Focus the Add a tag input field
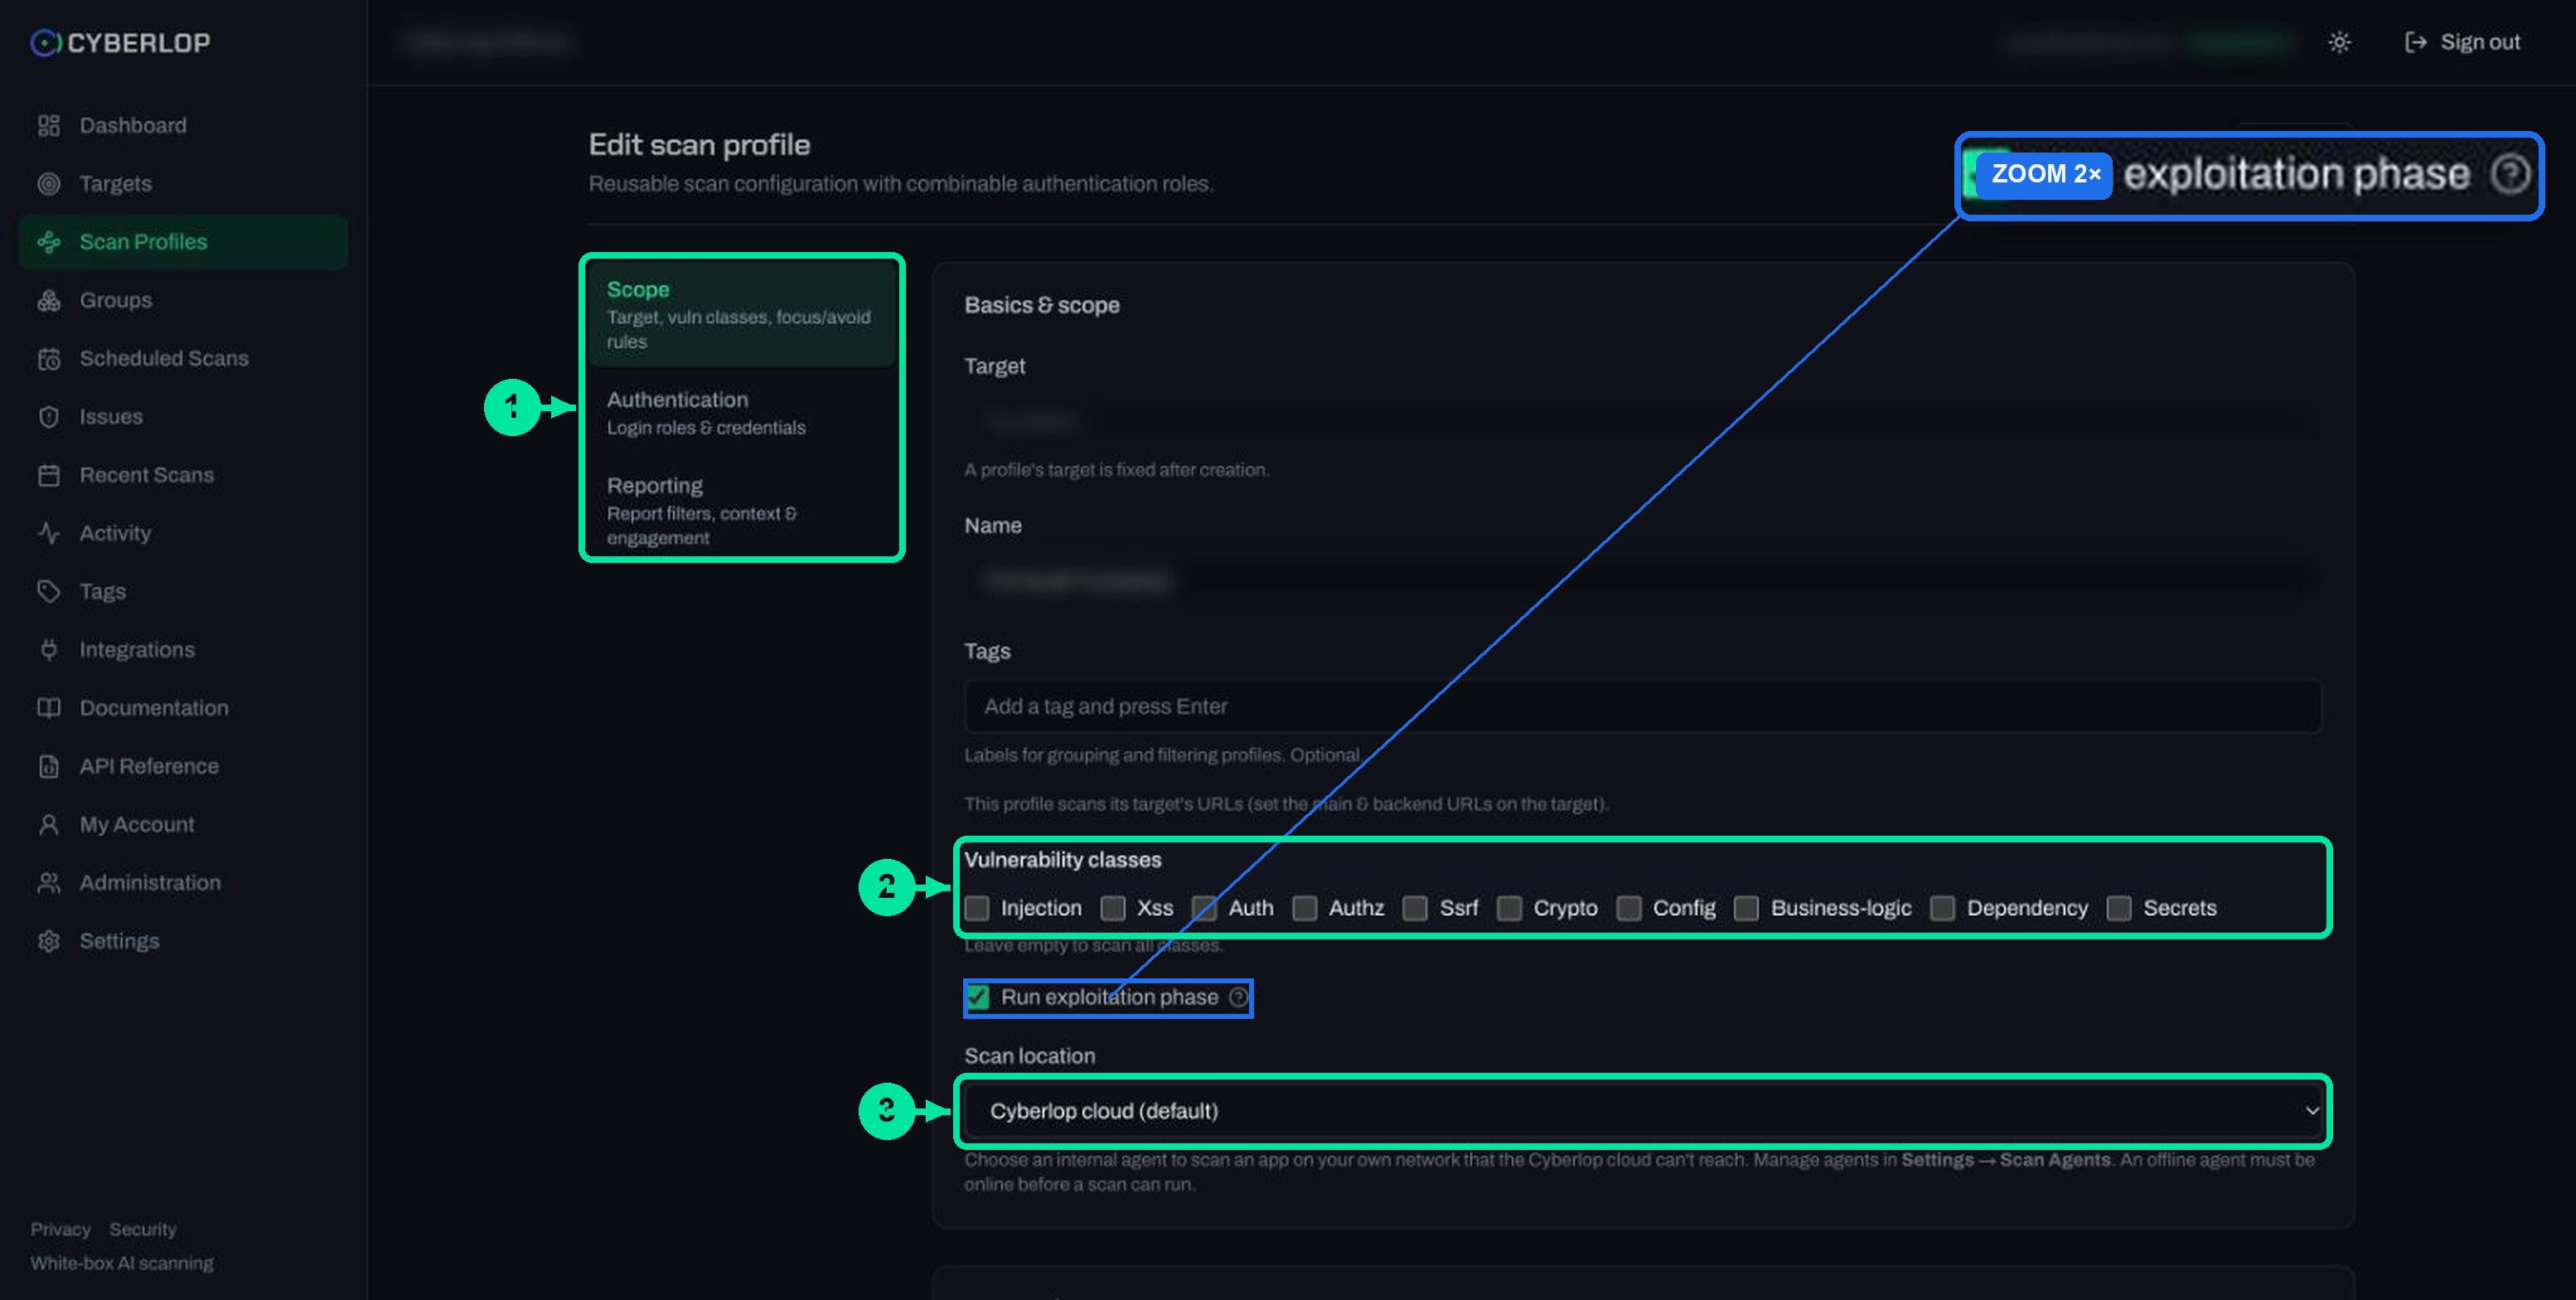This screenshot has height=1300, width=2576. pos(1643,706)
